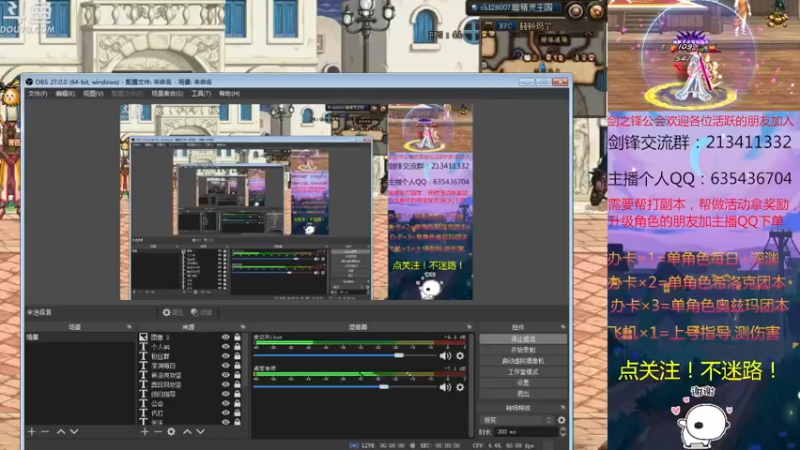This screenshot has width=800, height=450.
Task: Lock toggle for the 图像 2 source
Action: click(237, 337)
